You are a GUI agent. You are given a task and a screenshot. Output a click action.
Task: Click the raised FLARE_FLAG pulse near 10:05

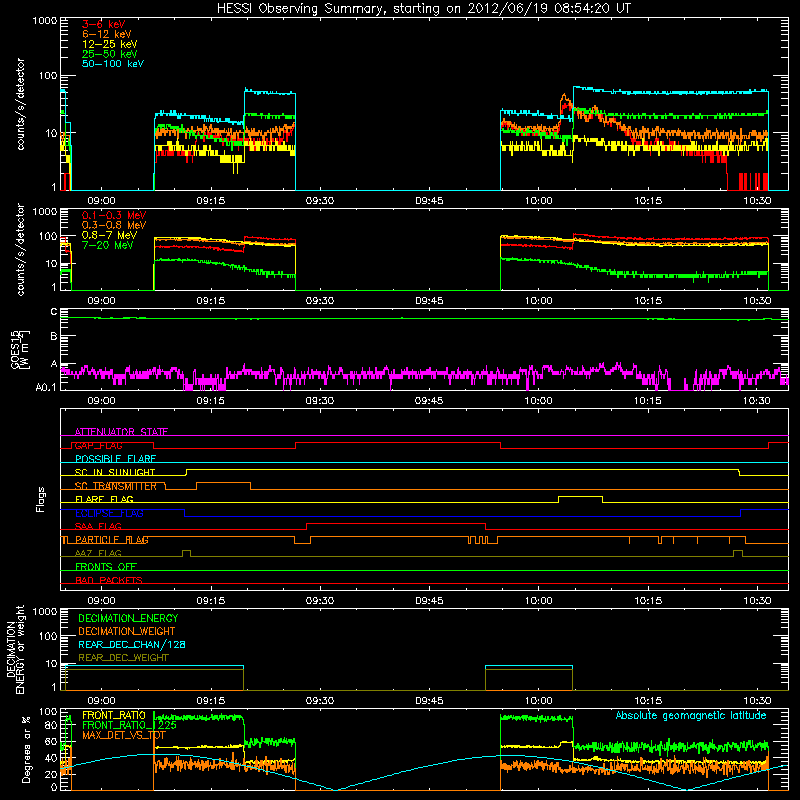pyautogui.click(x=580, y=497)
